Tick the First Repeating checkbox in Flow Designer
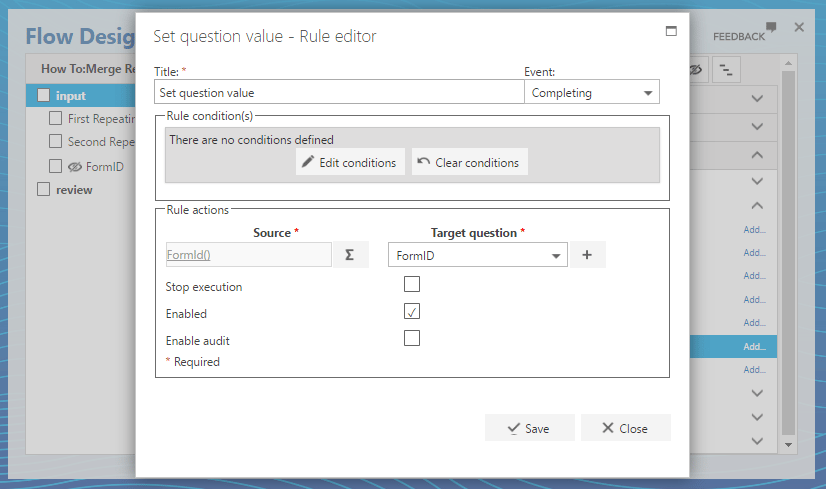This screenshot has width=826, height=489. point(55,118)
